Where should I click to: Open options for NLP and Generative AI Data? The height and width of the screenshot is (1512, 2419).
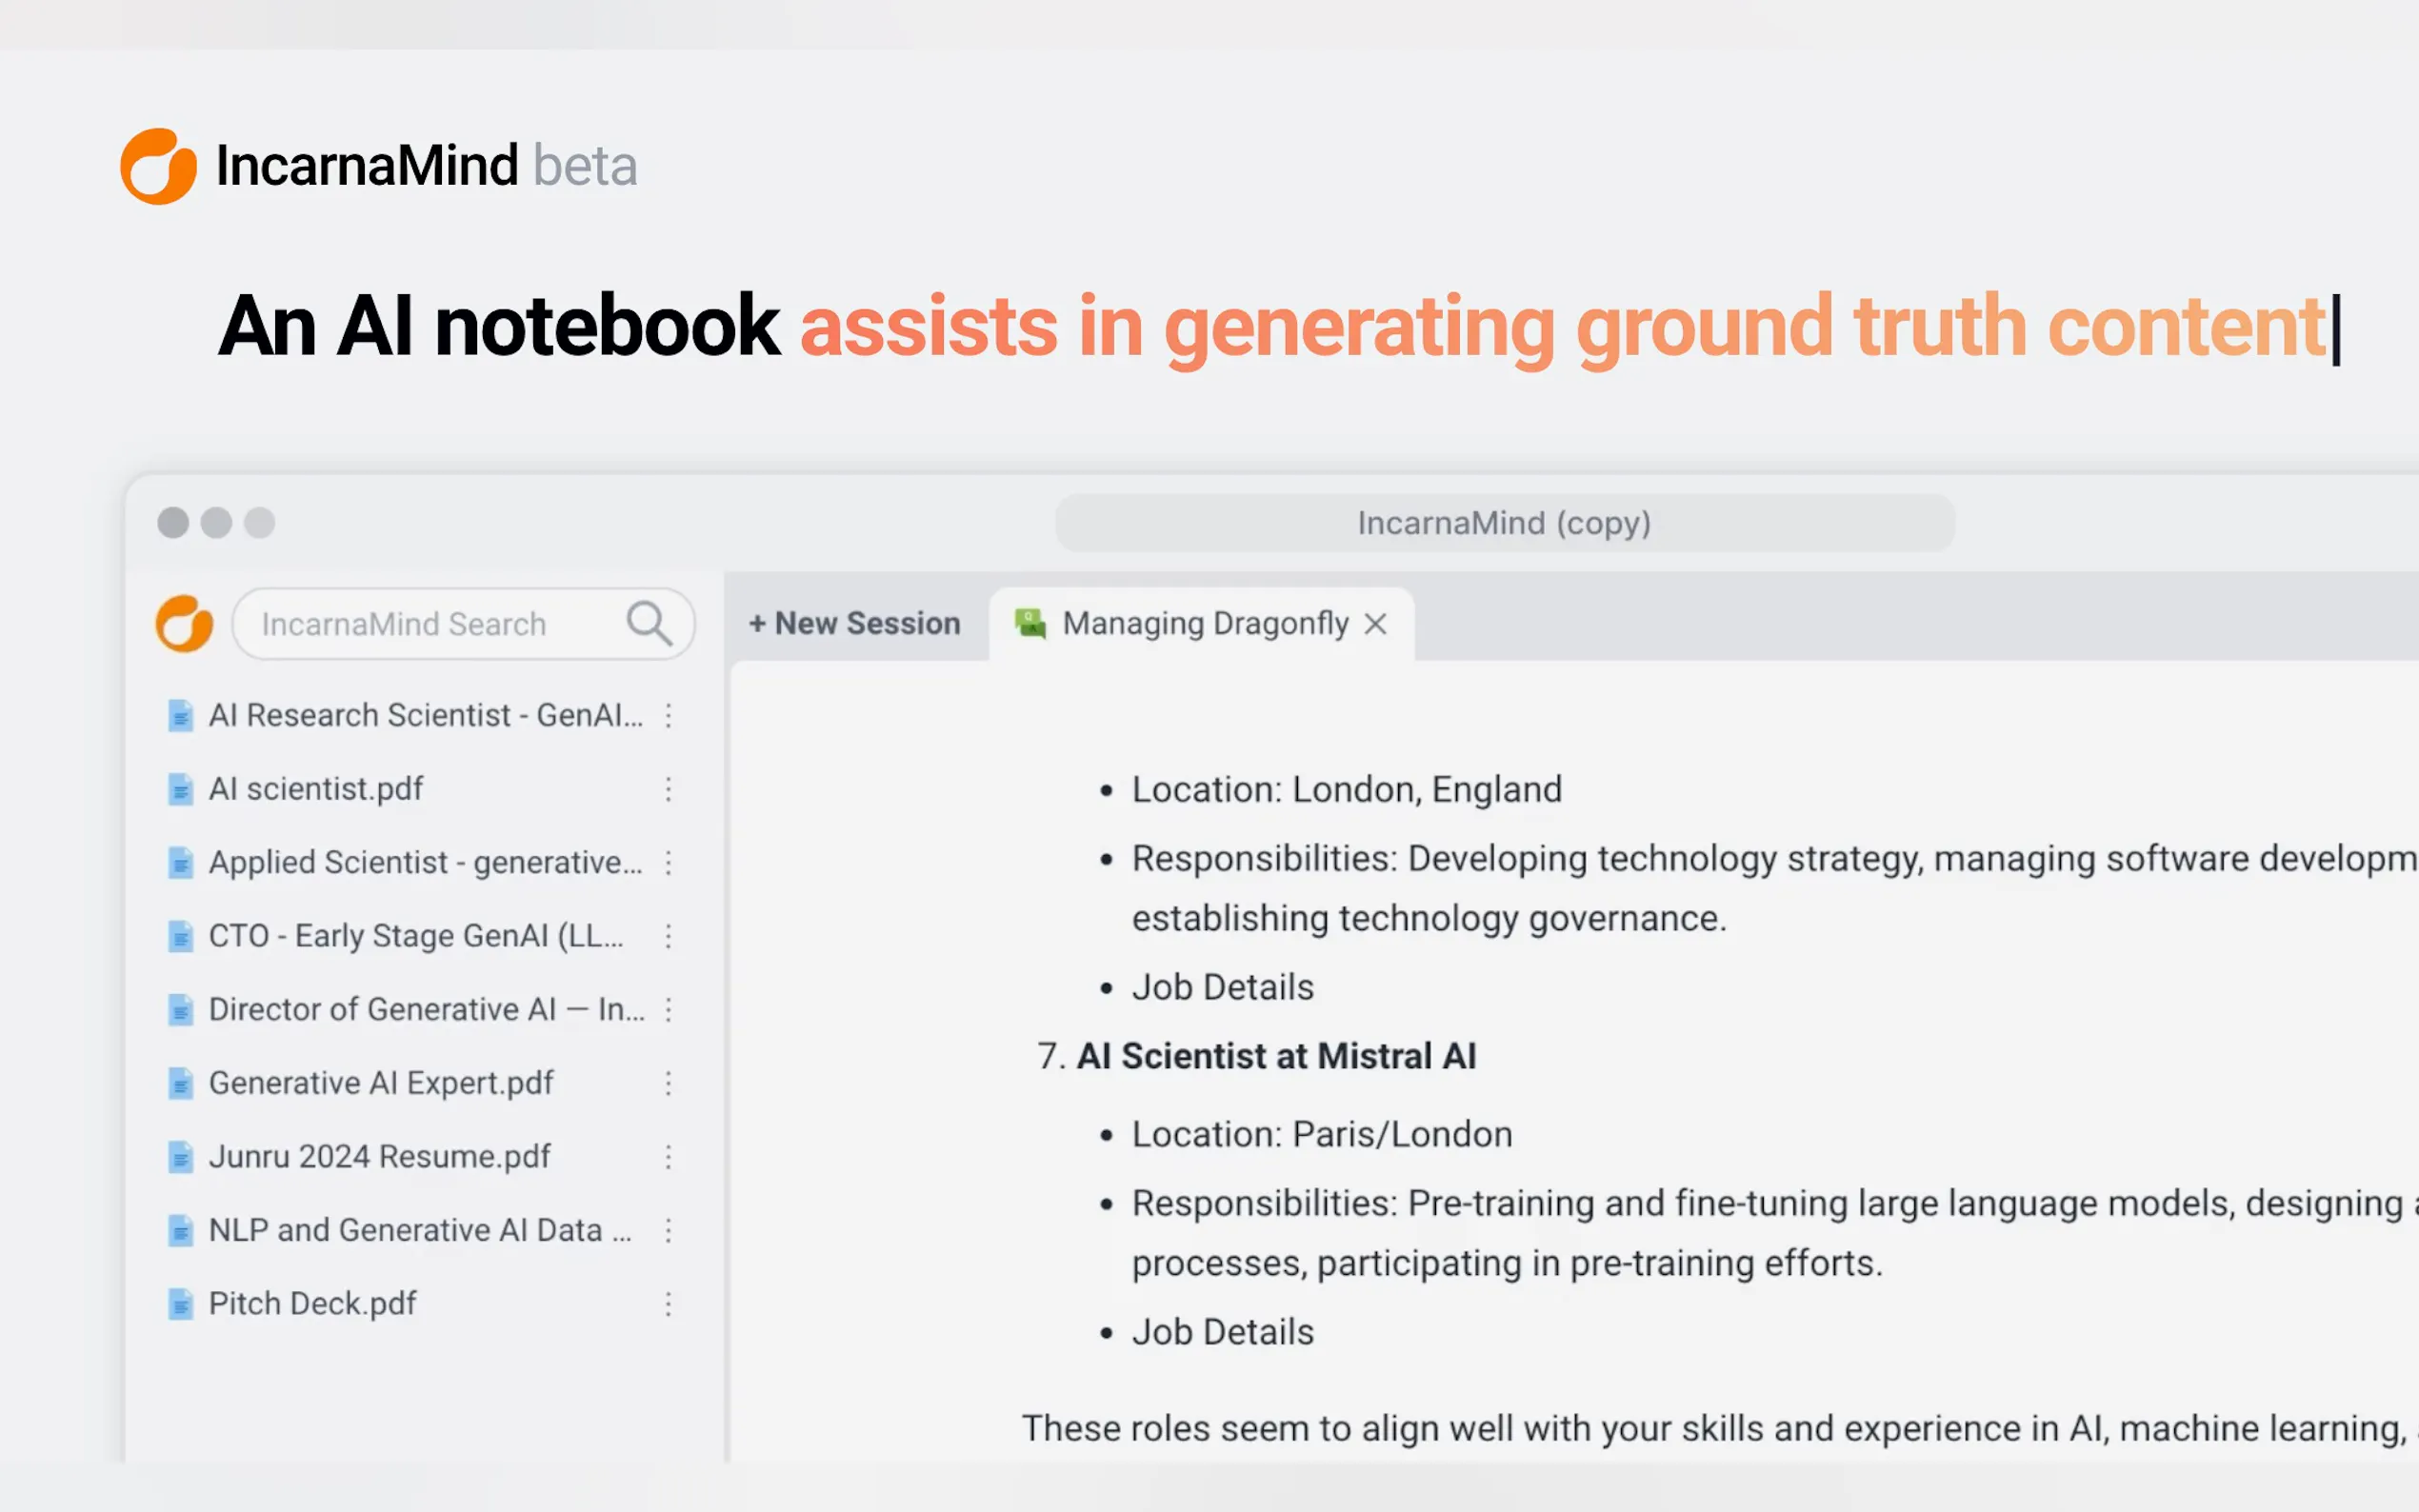click(668, 1230)
